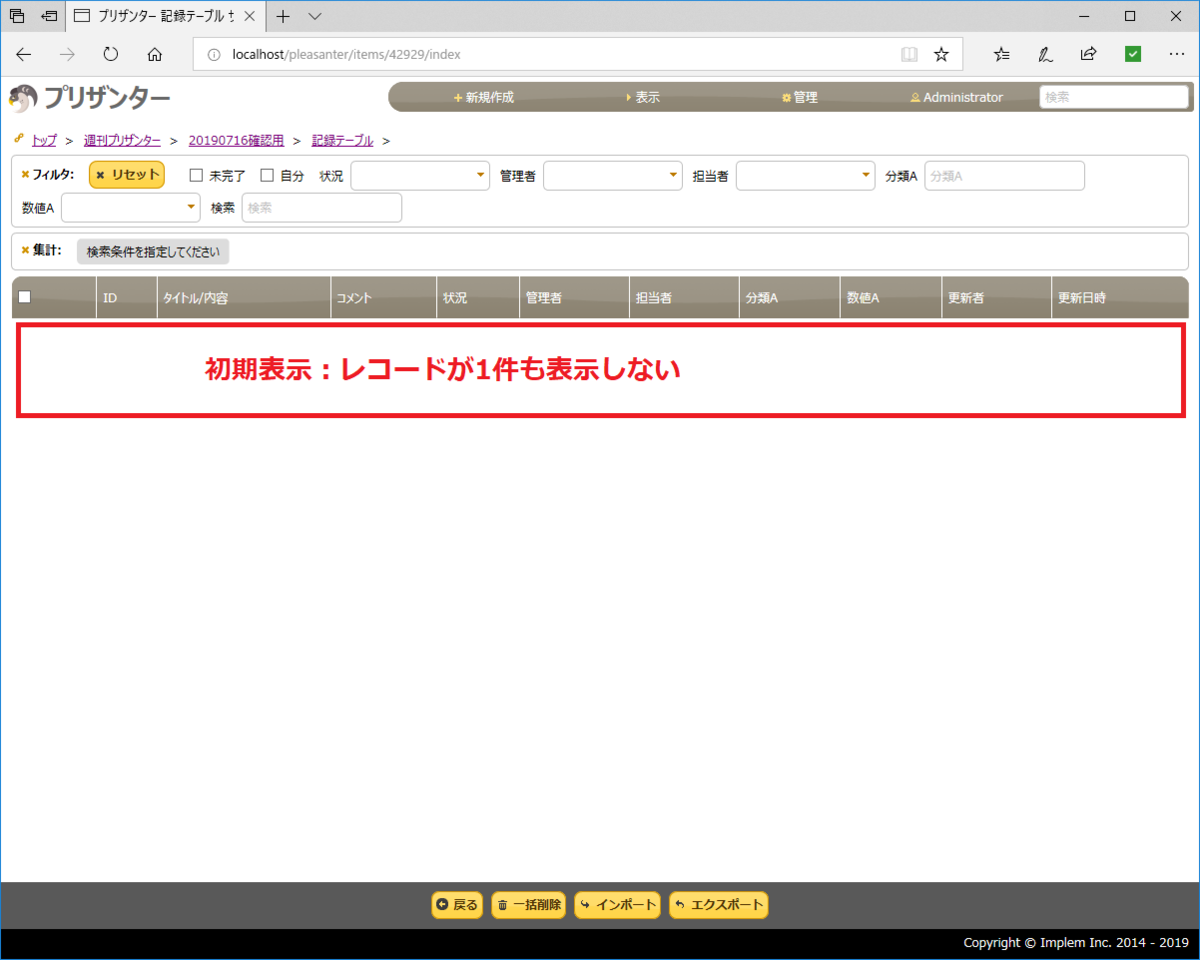Add page to favorites star
1200x960 pixels.
coord(941,54)
